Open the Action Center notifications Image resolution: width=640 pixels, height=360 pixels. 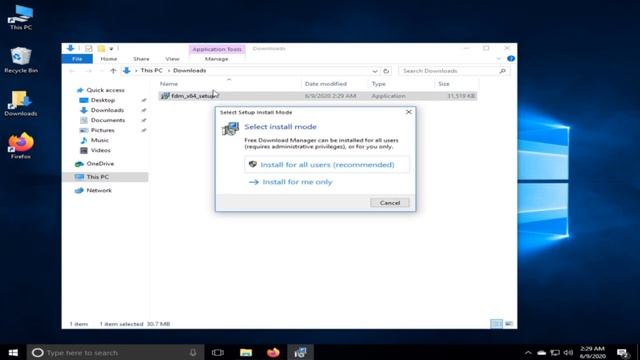pyautogui.click(x=622, y=353)
